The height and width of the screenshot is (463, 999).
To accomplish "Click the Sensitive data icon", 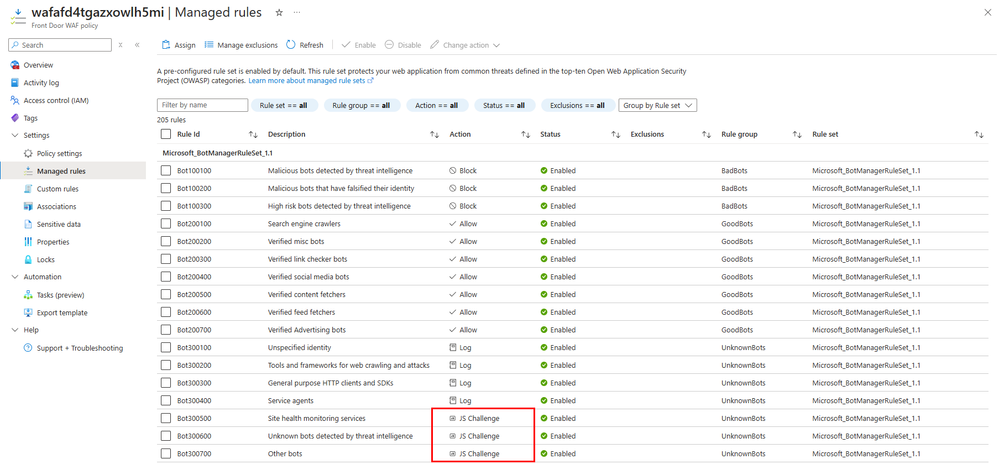I will coord(28,224).
